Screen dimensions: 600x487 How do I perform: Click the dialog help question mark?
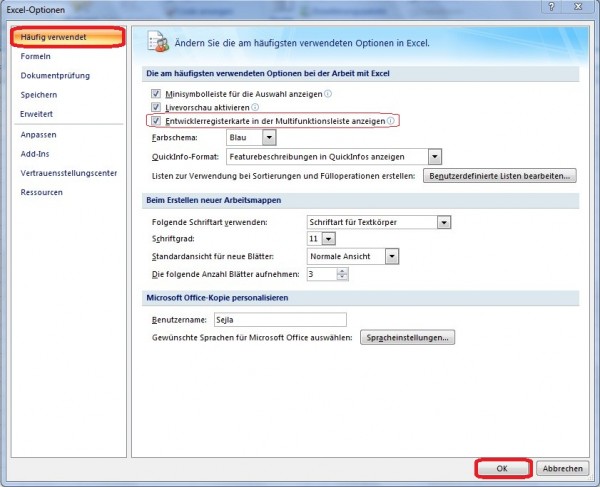(x=551, y=7)
